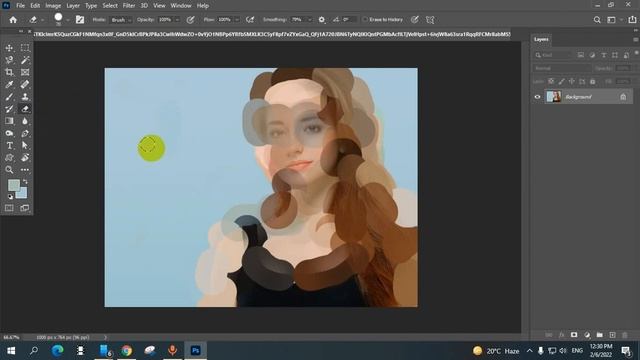
Task: Open the Opacity value dropdown arrow
Action: 177,20
